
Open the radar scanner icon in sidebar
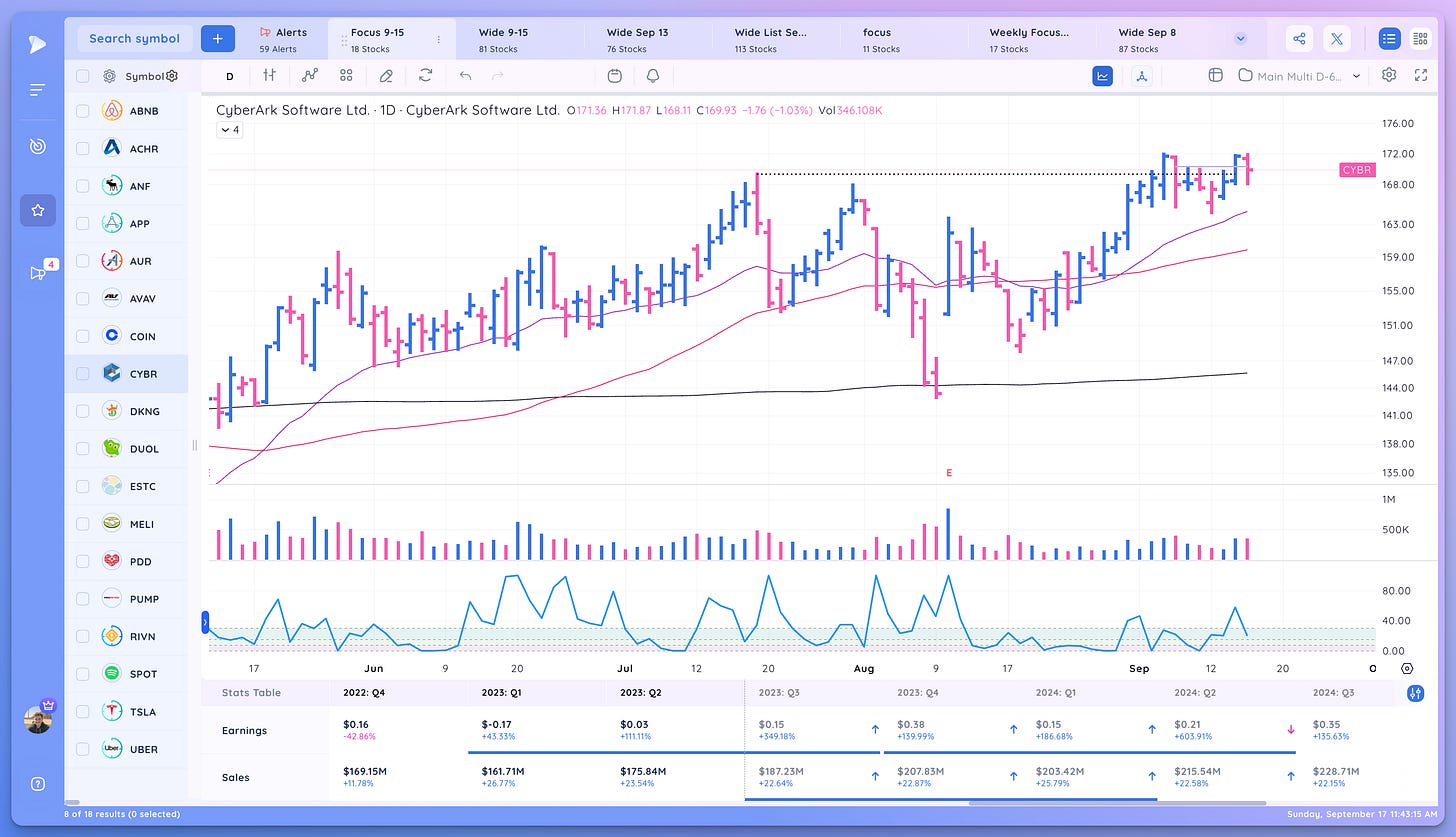click(37, 146)
